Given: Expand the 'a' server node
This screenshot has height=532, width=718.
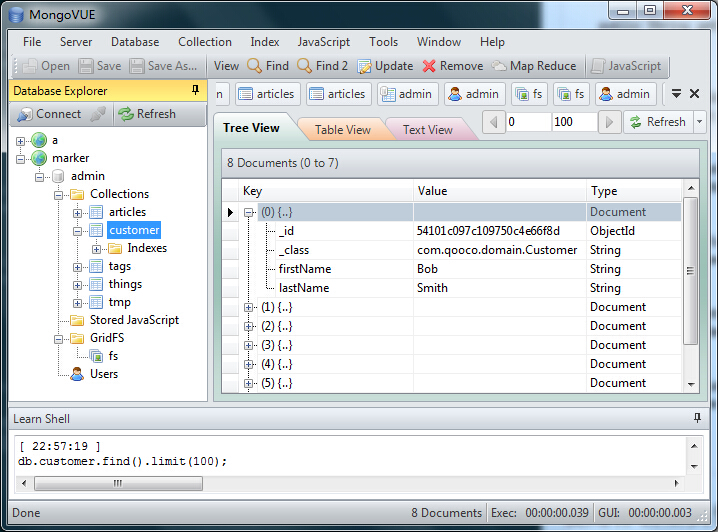Looking at the screenshot, I should tap(20, 141).
